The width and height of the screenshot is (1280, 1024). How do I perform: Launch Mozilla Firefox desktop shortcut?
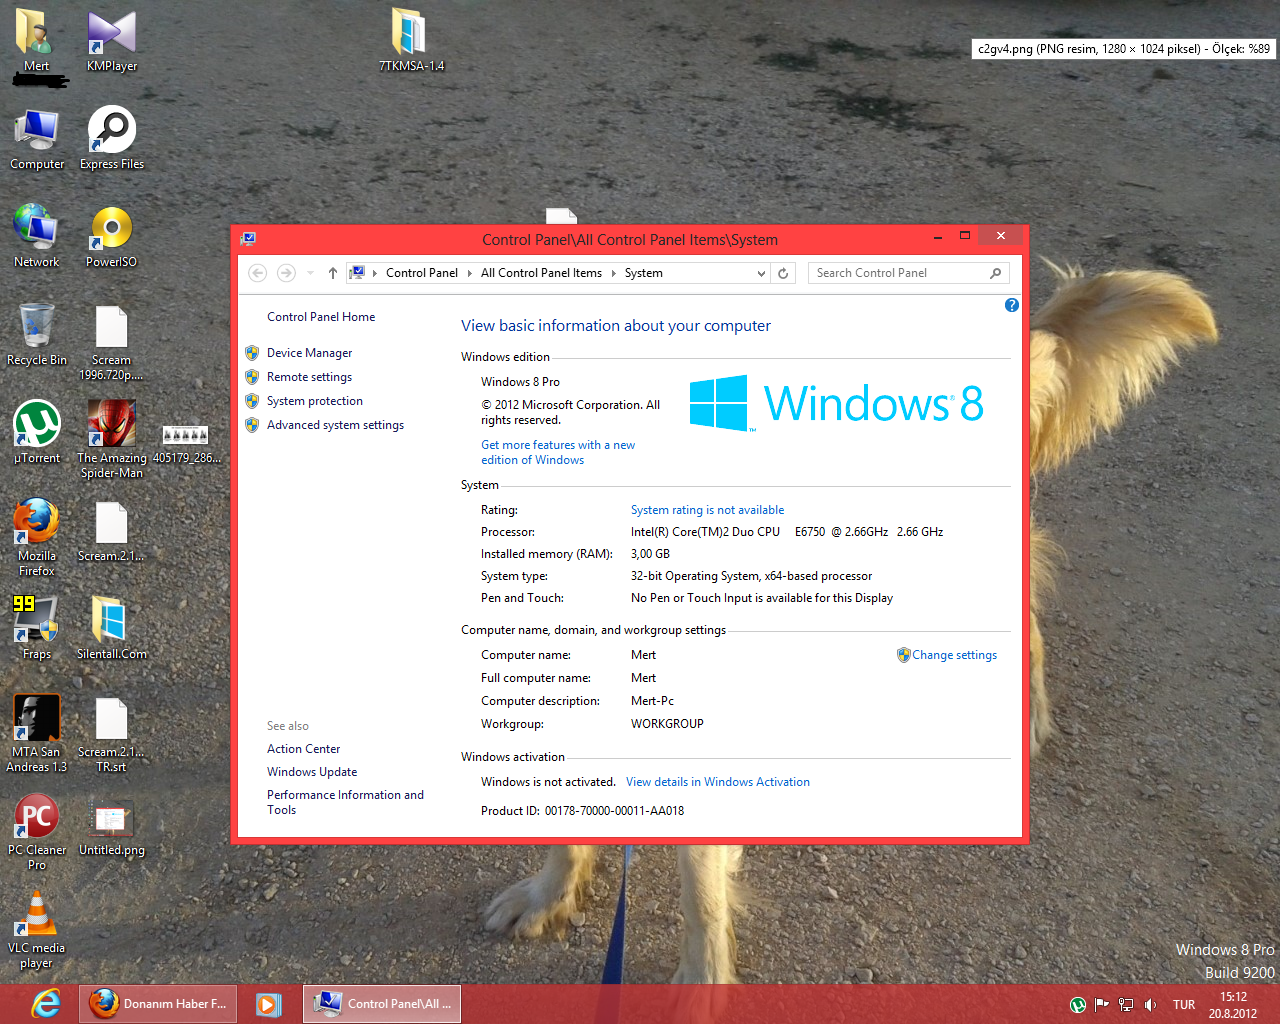37,537
